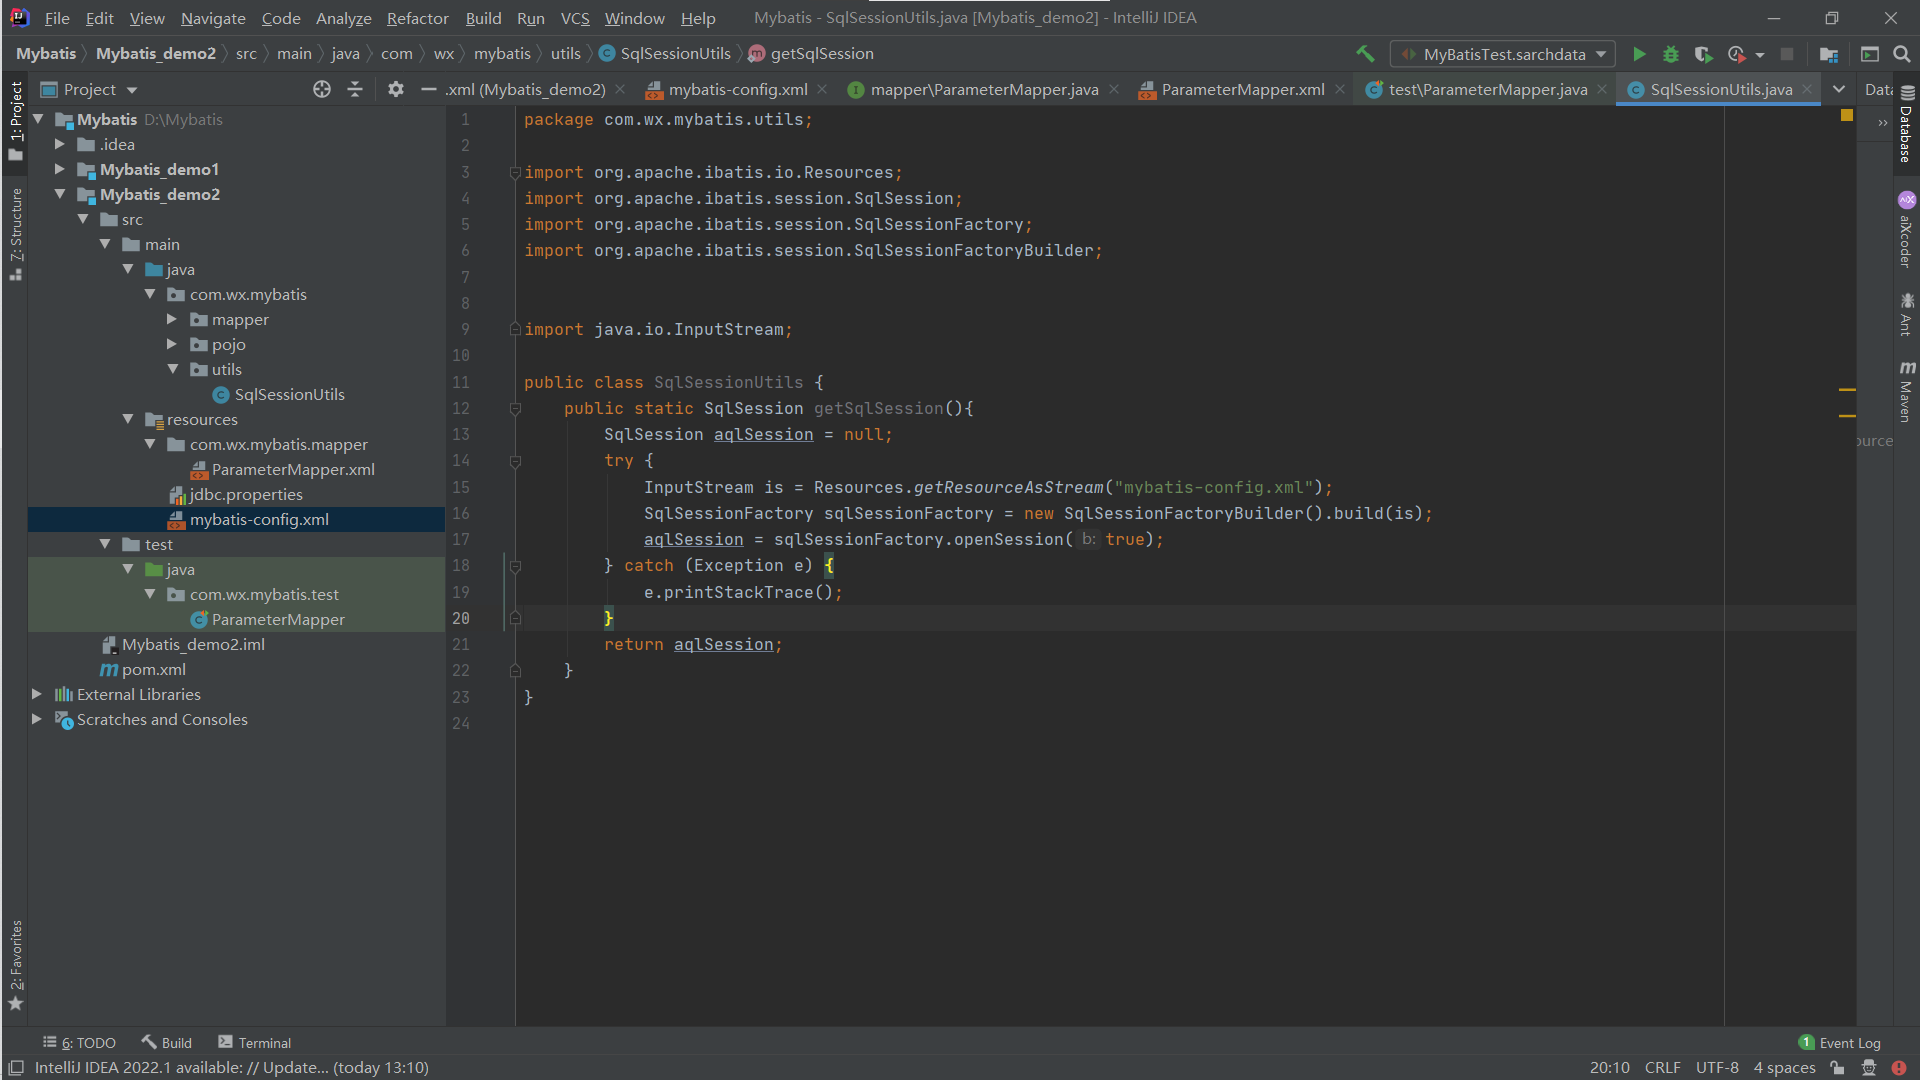Expand the Mybatis_demo1 module node
The height and width of the screenshot is (1080, 1920).
tap(60, 169)
